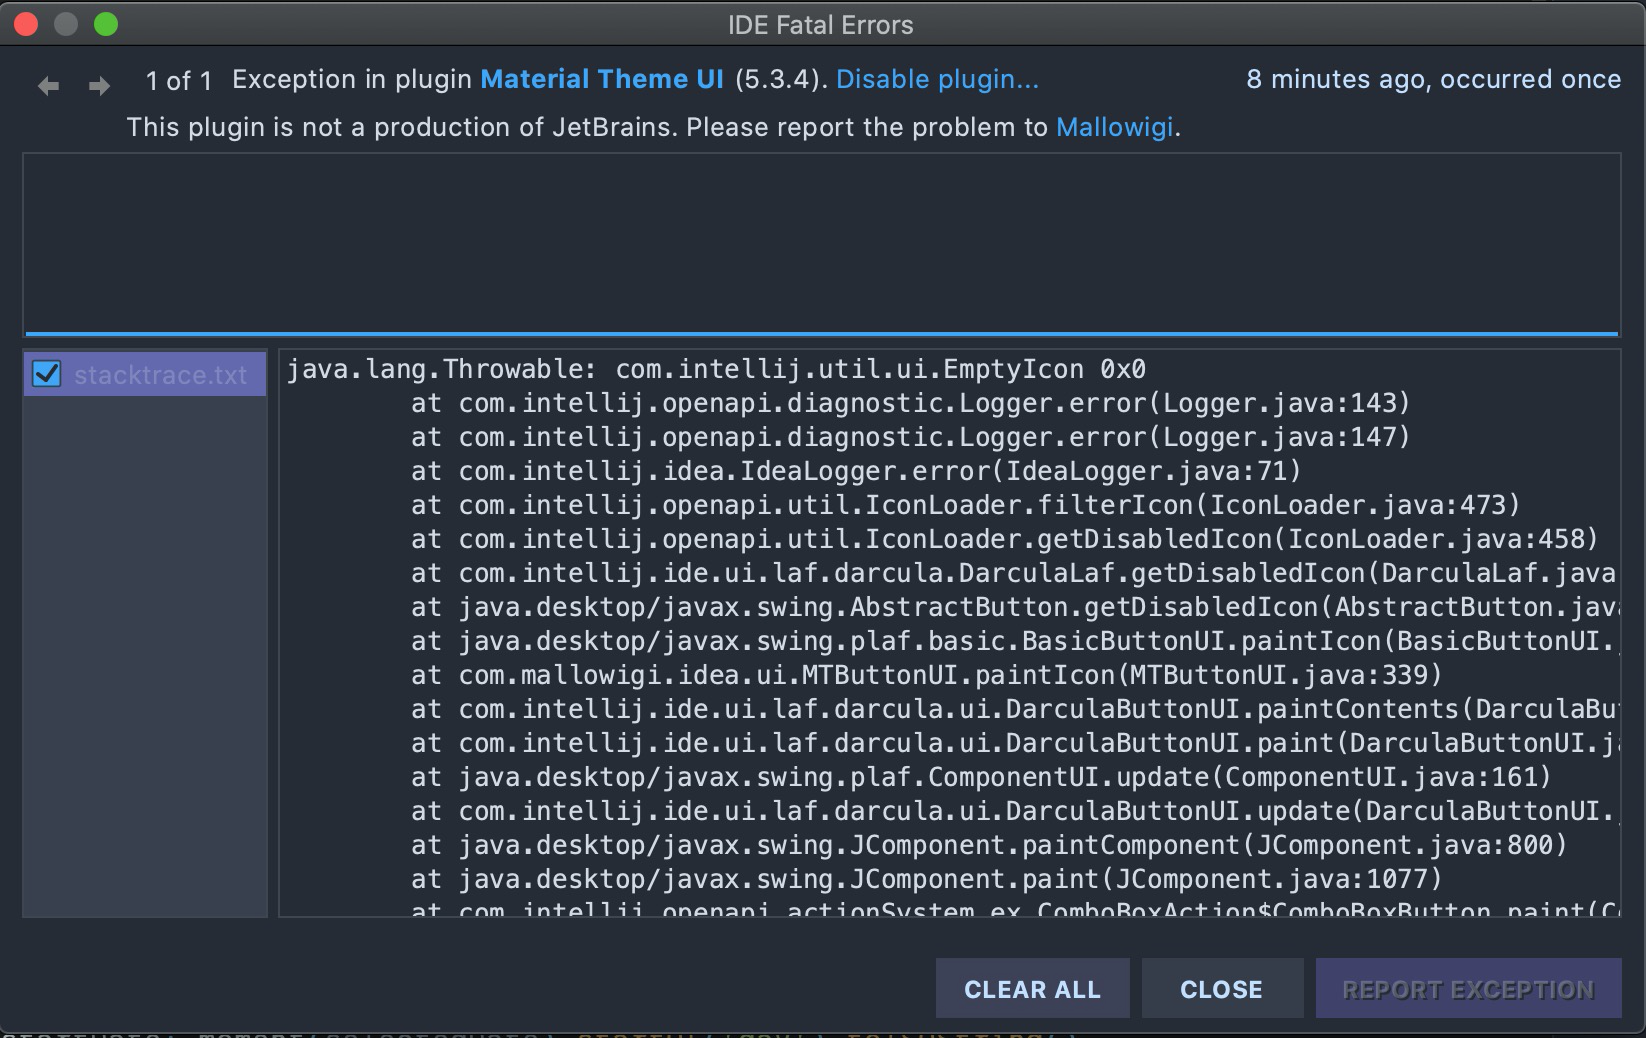Click the '8 minutes ago, occurred once' timestamp
This screenshot has height=1038, width=1646.
coord(1432,79)
